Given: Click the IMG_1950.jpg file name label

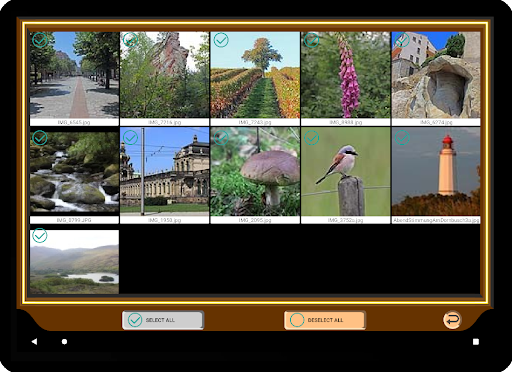Looking at the screenshot, I should coord(165,220).
